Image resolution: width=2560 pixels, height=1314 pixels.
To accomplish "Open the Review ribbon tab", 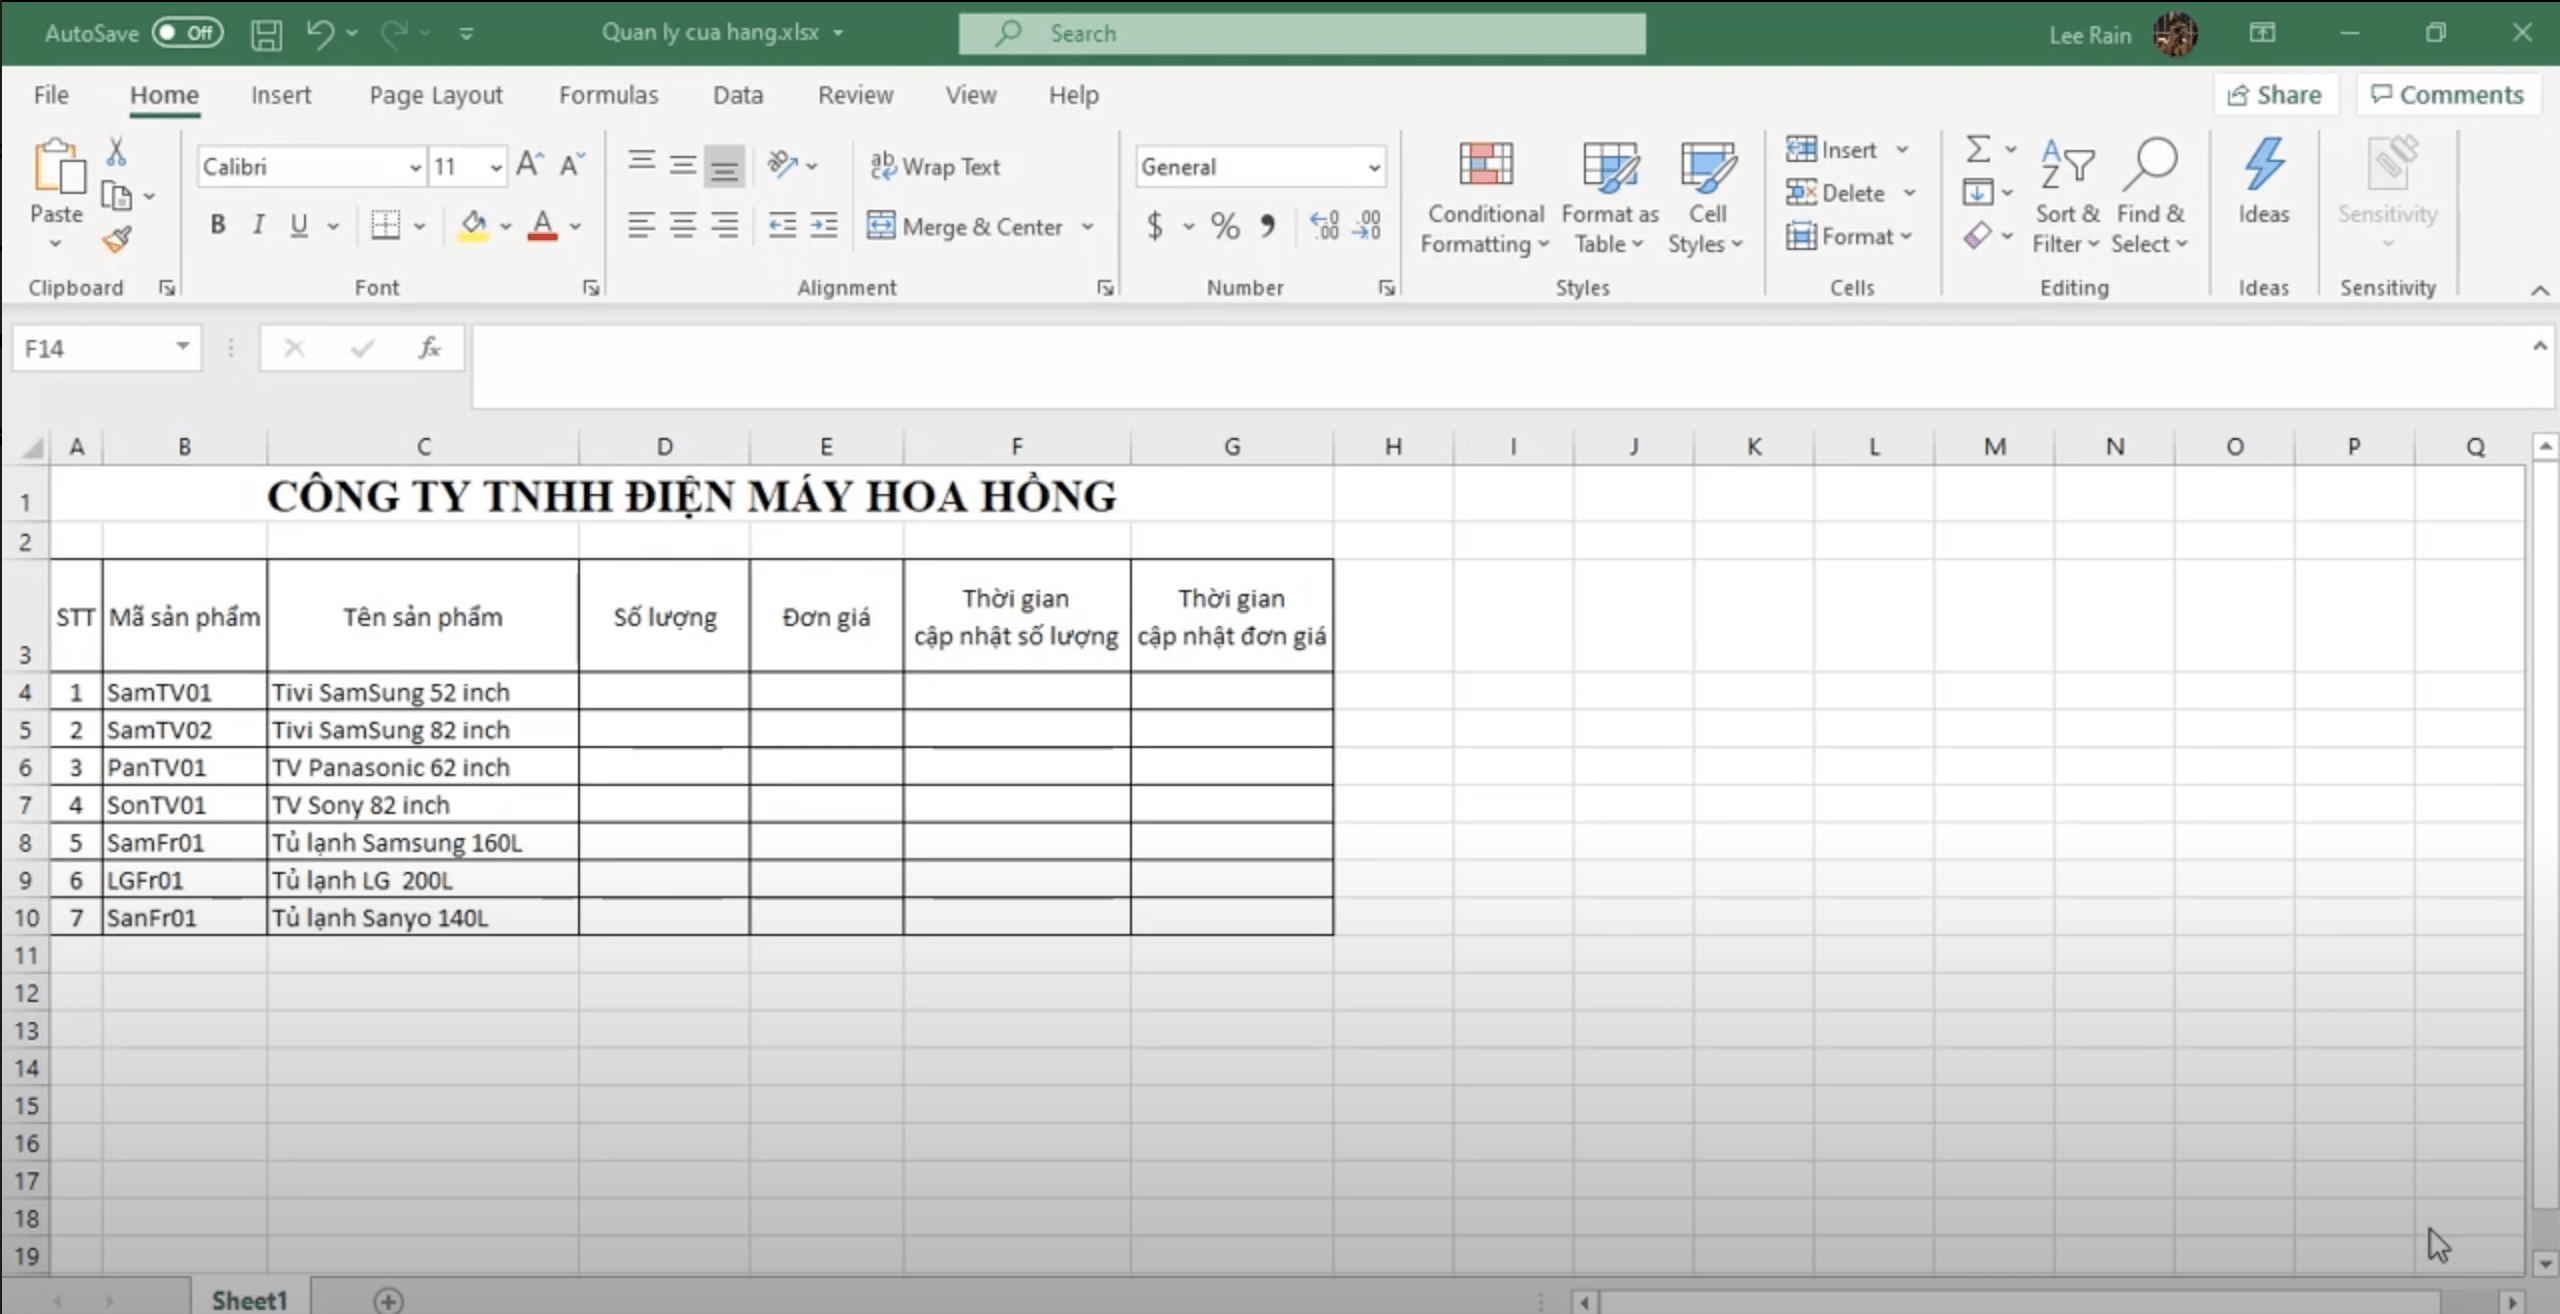I will [855, 94].
